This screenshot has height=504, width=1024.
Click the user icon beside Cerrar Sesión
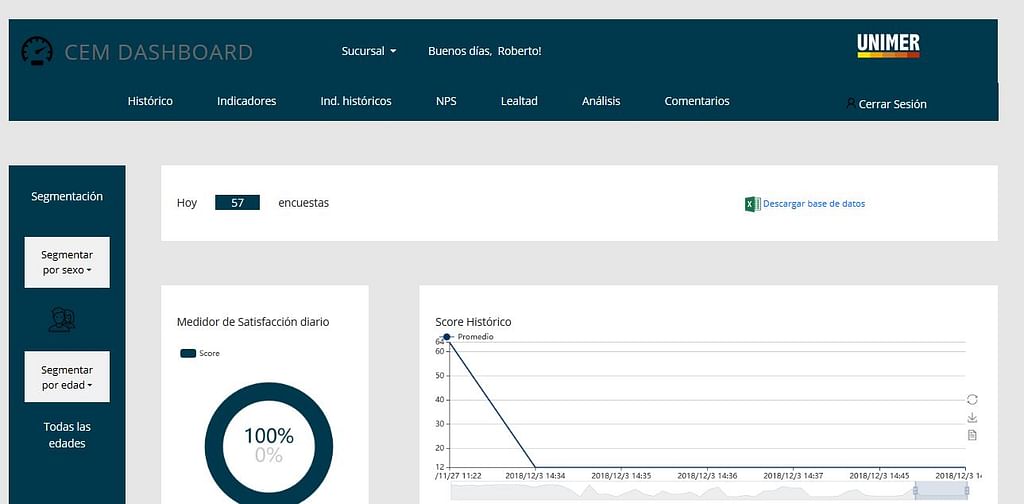[850, 104]
